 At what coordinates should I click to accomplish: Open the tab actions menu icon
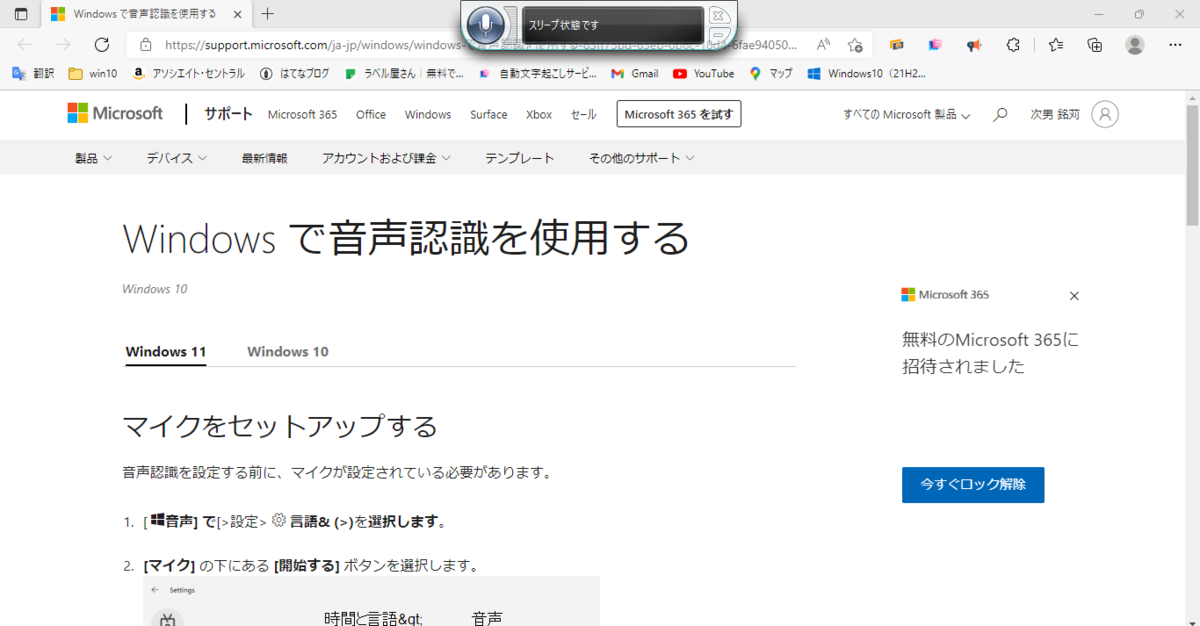click(x=21, y=14)
